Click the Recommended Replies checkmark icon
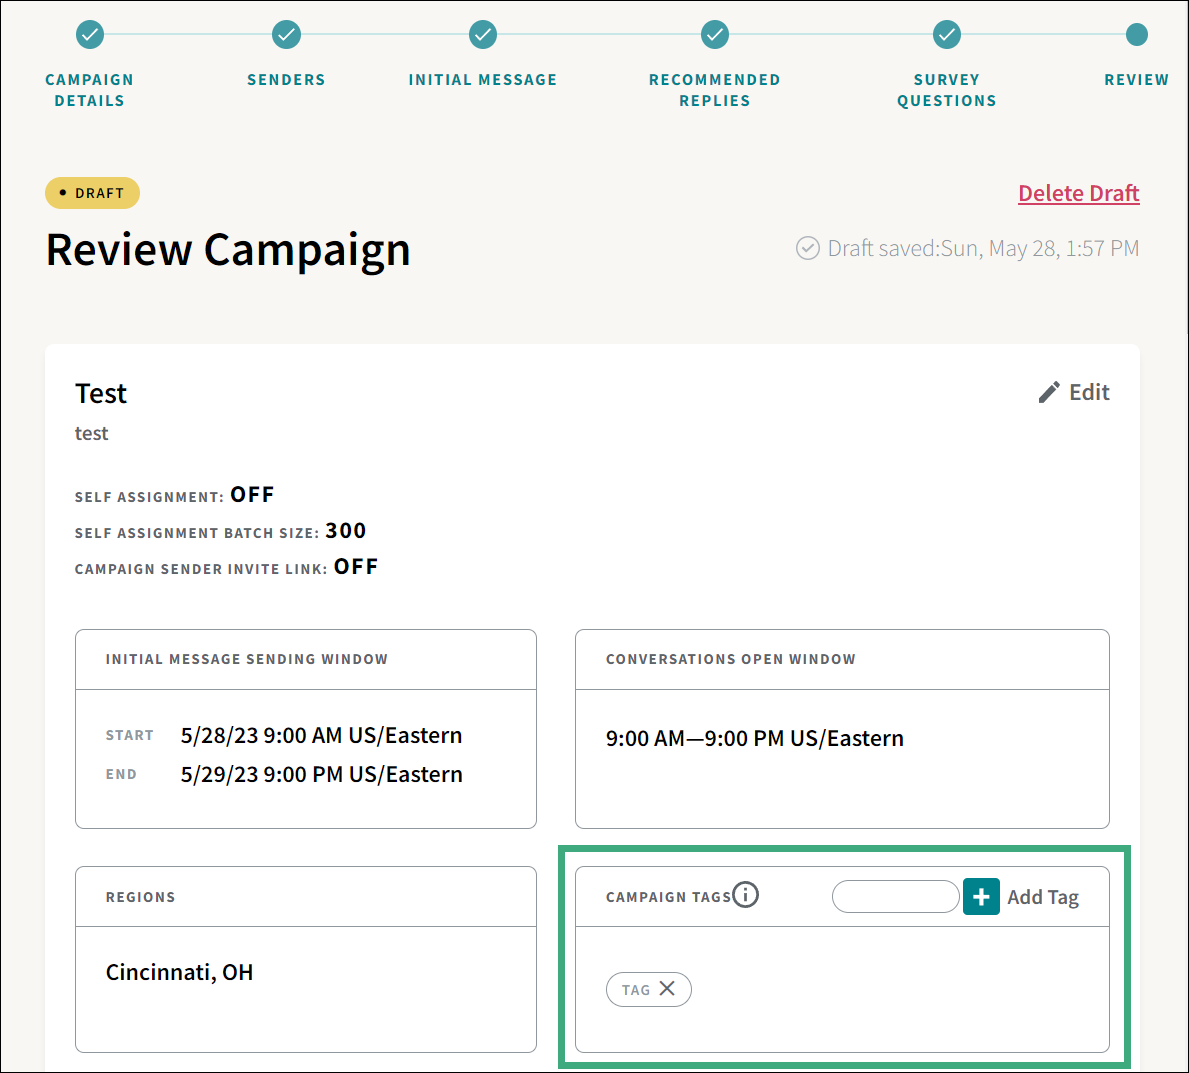 tap(714, 34)
